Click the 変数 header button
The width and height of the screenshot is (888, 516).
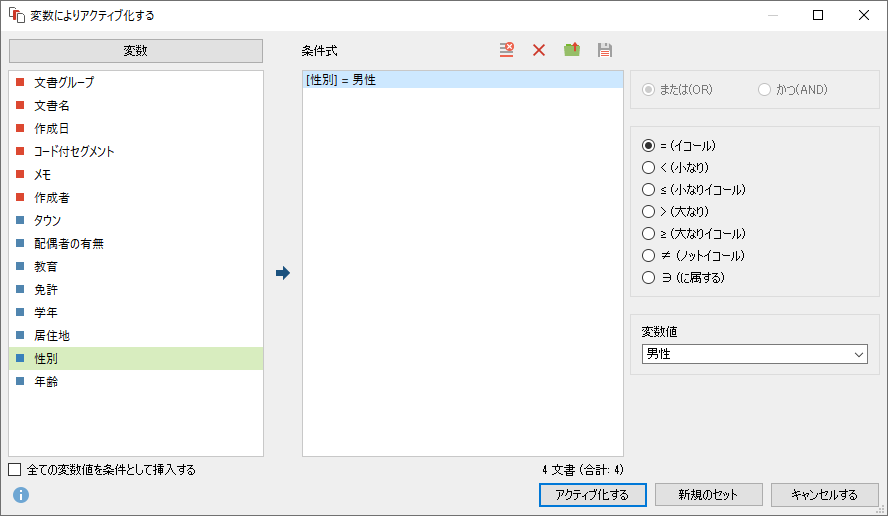click(136, 51)
